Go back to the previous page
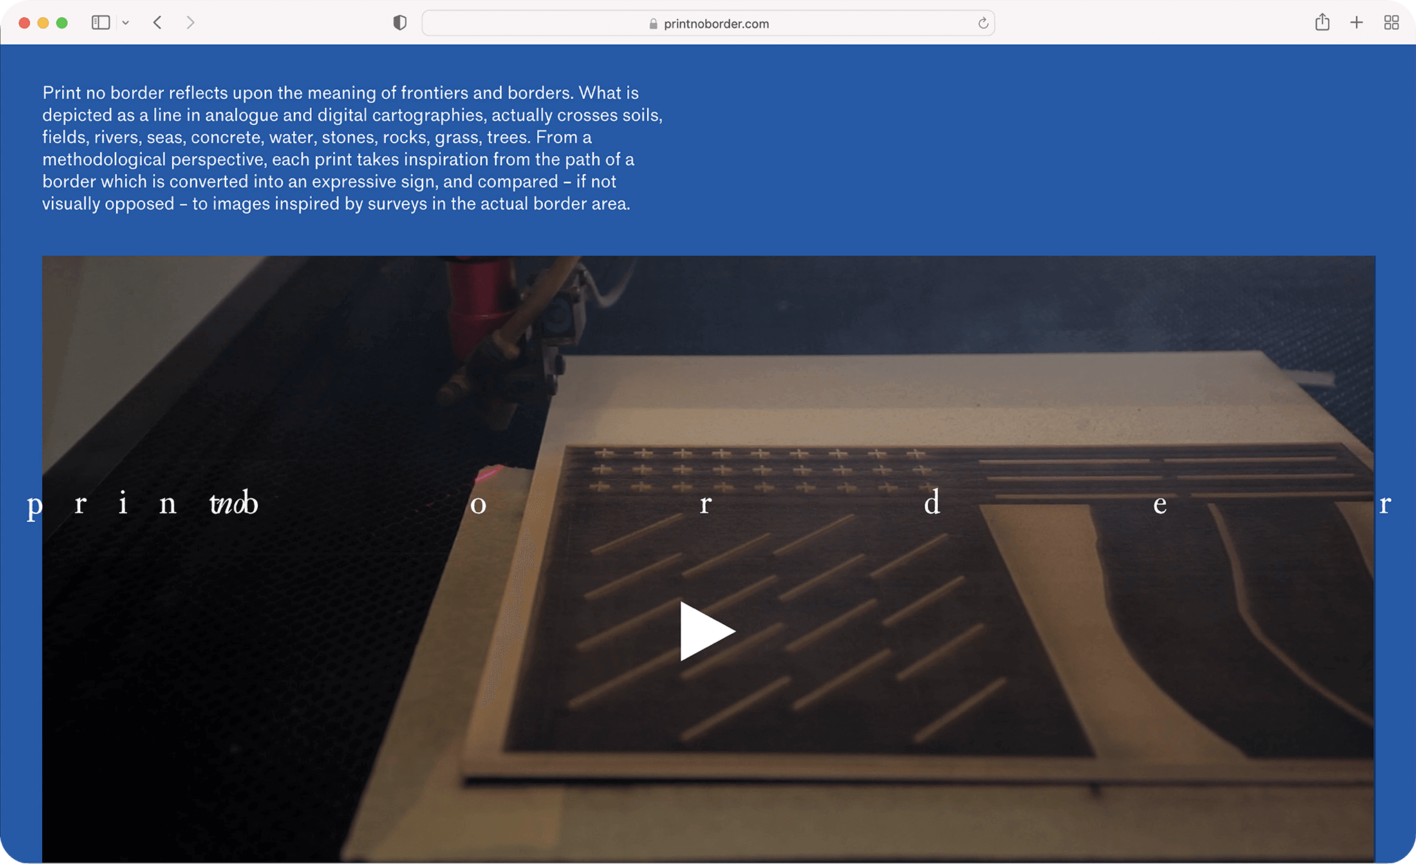Screen dimensions: 1416x864 [158, 23]
